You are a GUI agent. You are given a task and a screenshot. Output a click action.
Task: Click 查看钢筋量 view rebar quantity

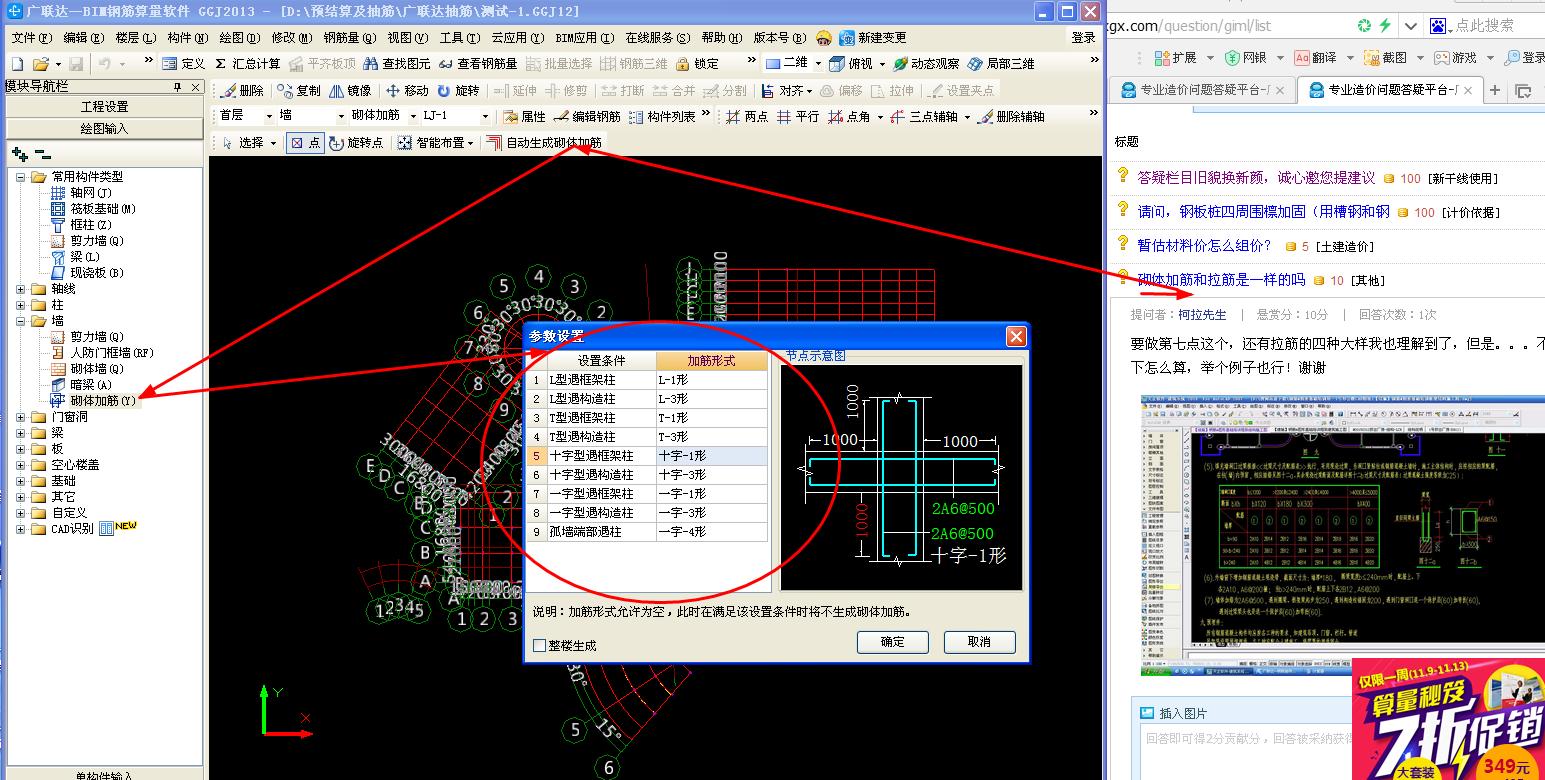click(478, 63)
